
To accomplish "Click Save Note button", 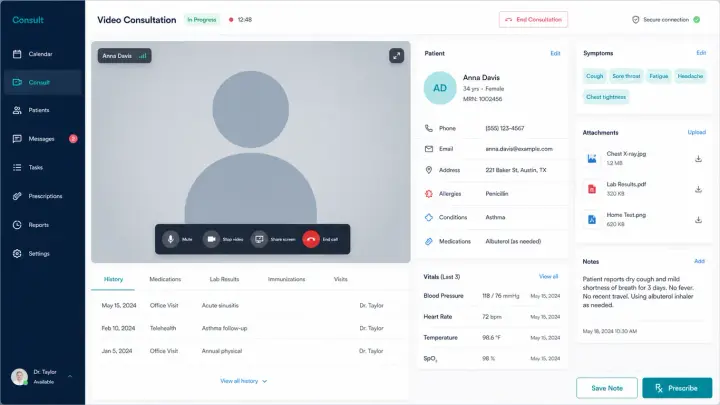I will pyautogui.click(x=607, y=388).
